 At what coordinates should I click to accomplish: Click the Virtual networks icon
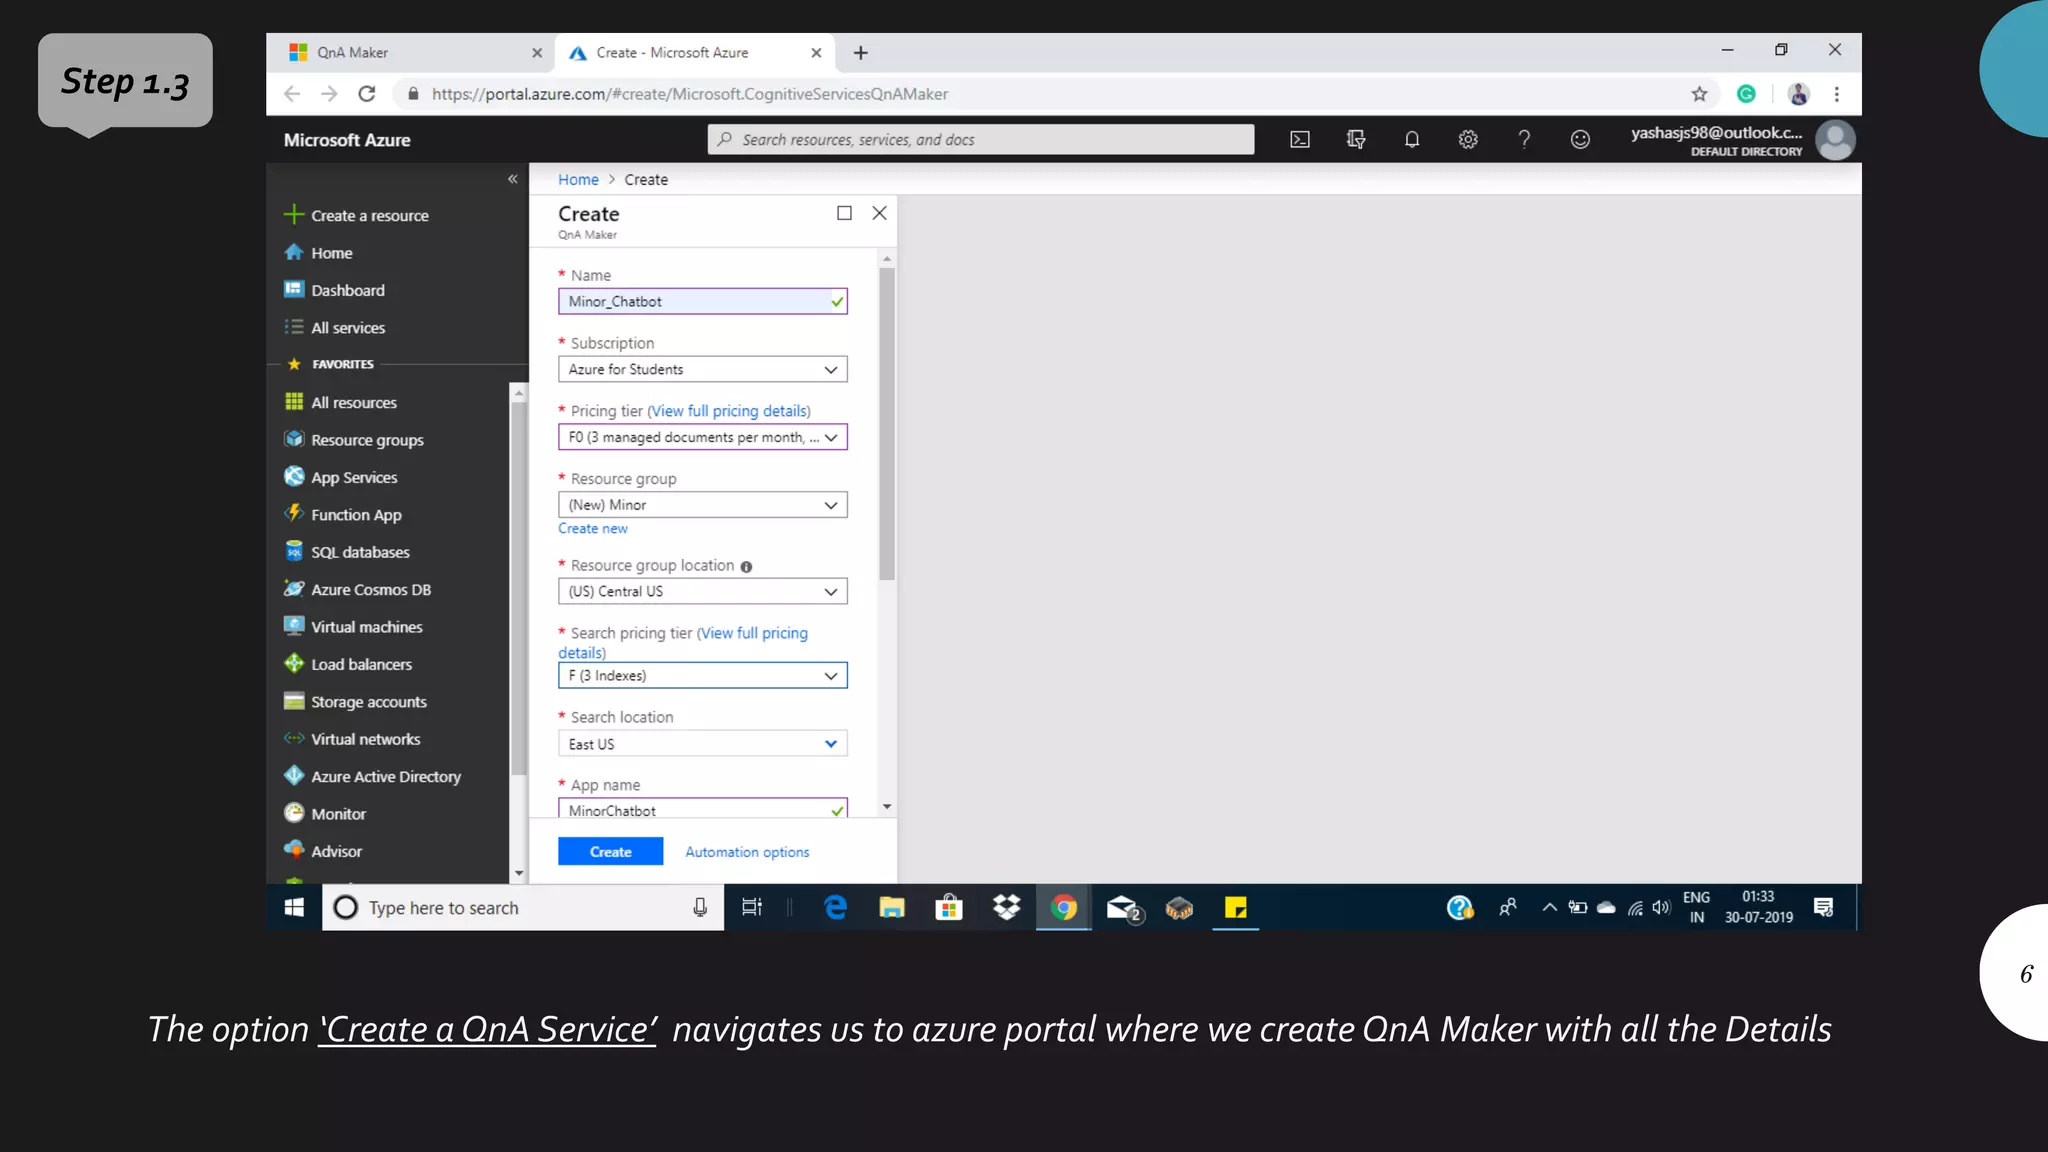click(x=294, y=739)
